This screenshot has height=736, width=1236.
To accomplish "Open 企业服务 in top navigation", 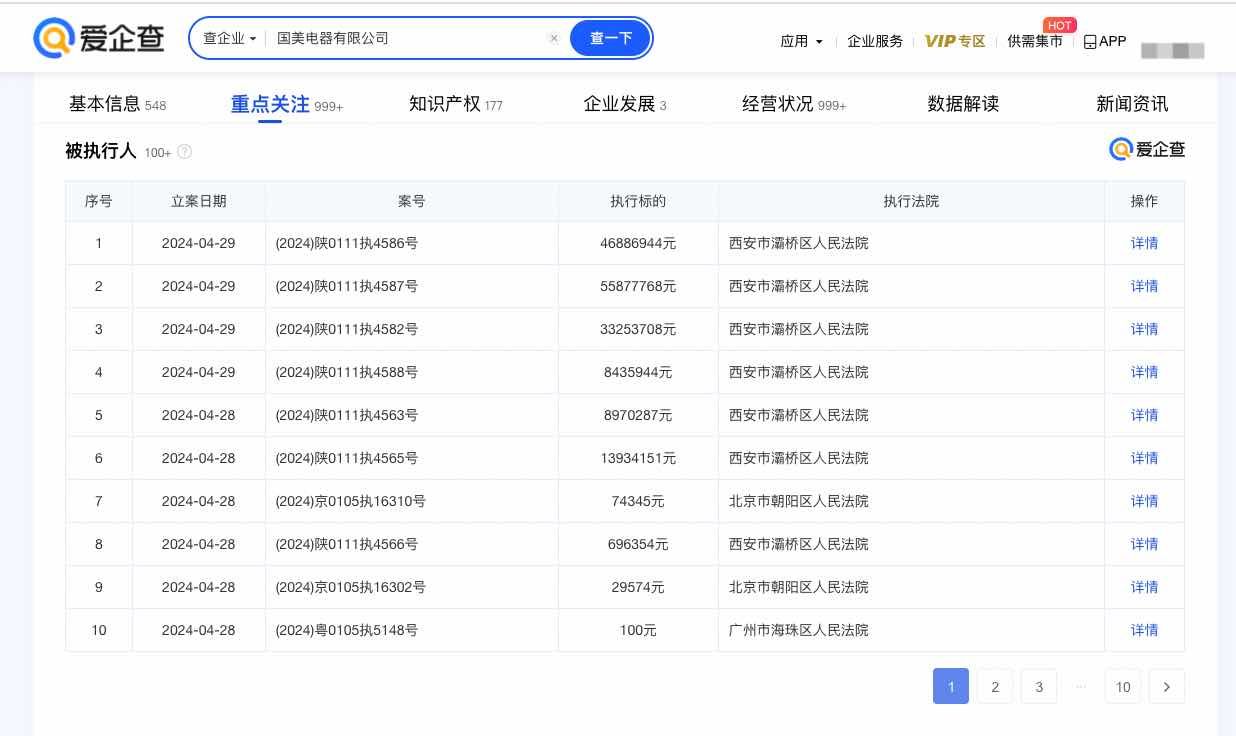I will coord(875,41).
